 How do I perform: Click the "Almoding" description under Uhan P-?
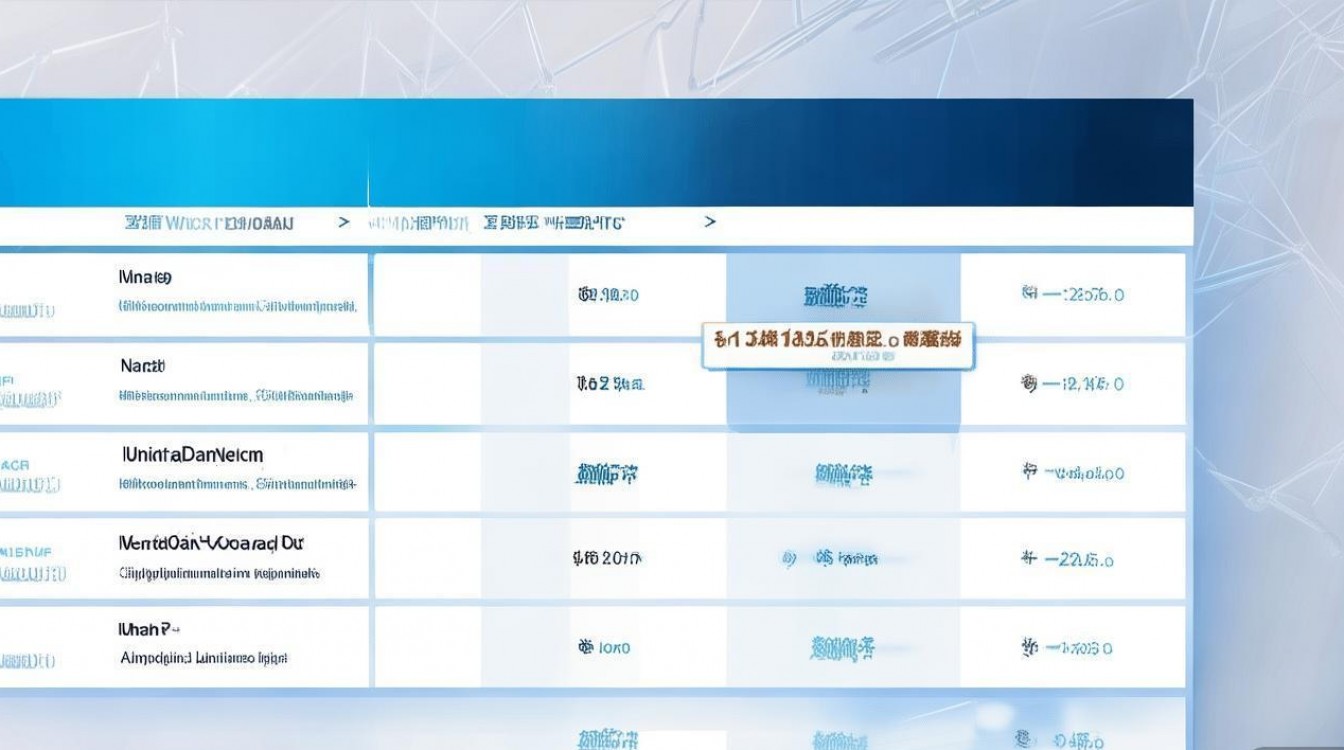(204, 658)
